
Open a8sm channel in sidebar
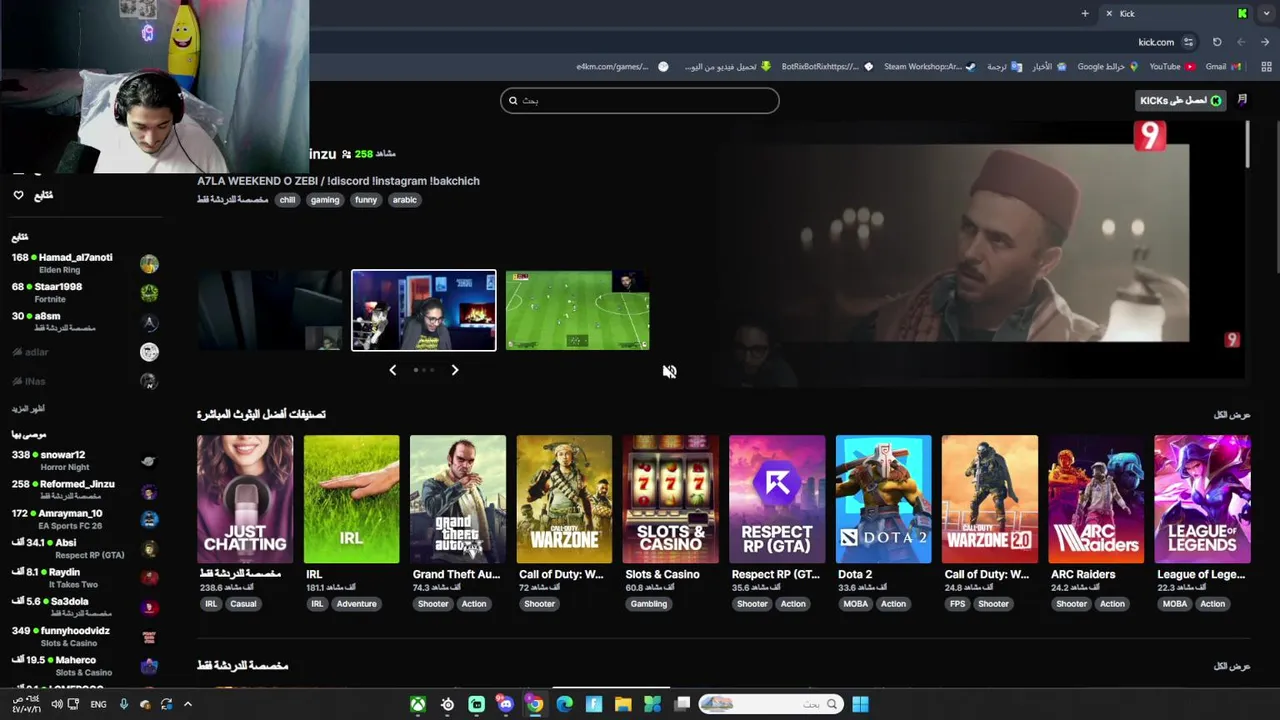pyautogui.click(x=85, y=322)
